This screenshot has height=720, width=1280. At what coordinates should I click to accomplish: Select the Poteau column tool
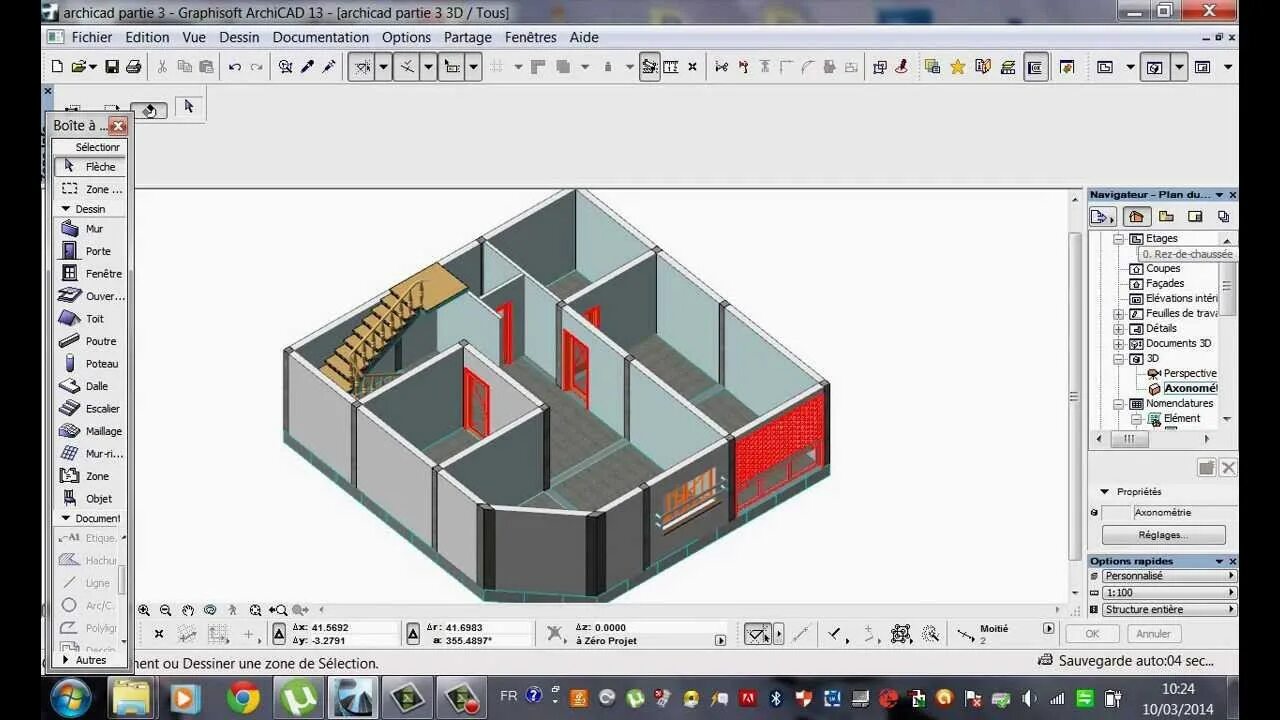(x=90, y=364)
